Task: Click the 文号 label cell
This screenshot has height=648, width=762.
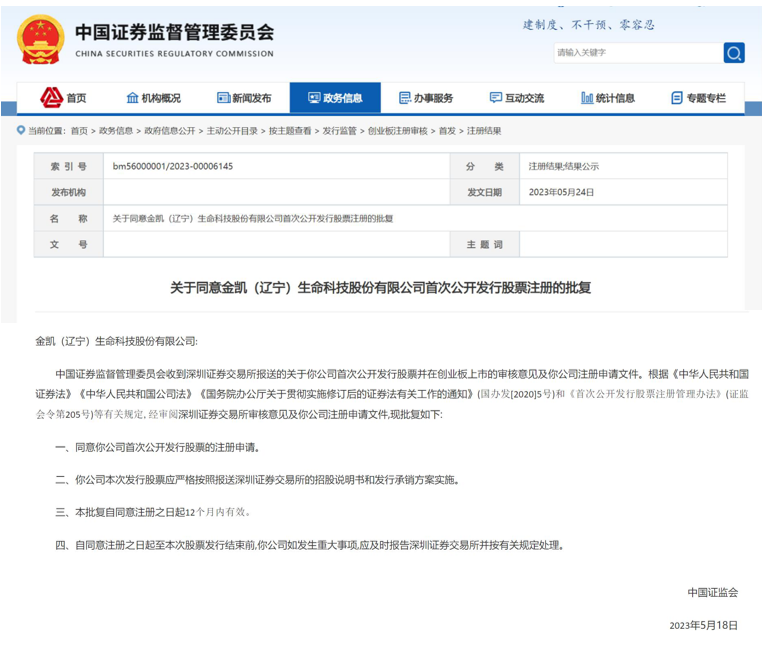Action: click(69, 245)
